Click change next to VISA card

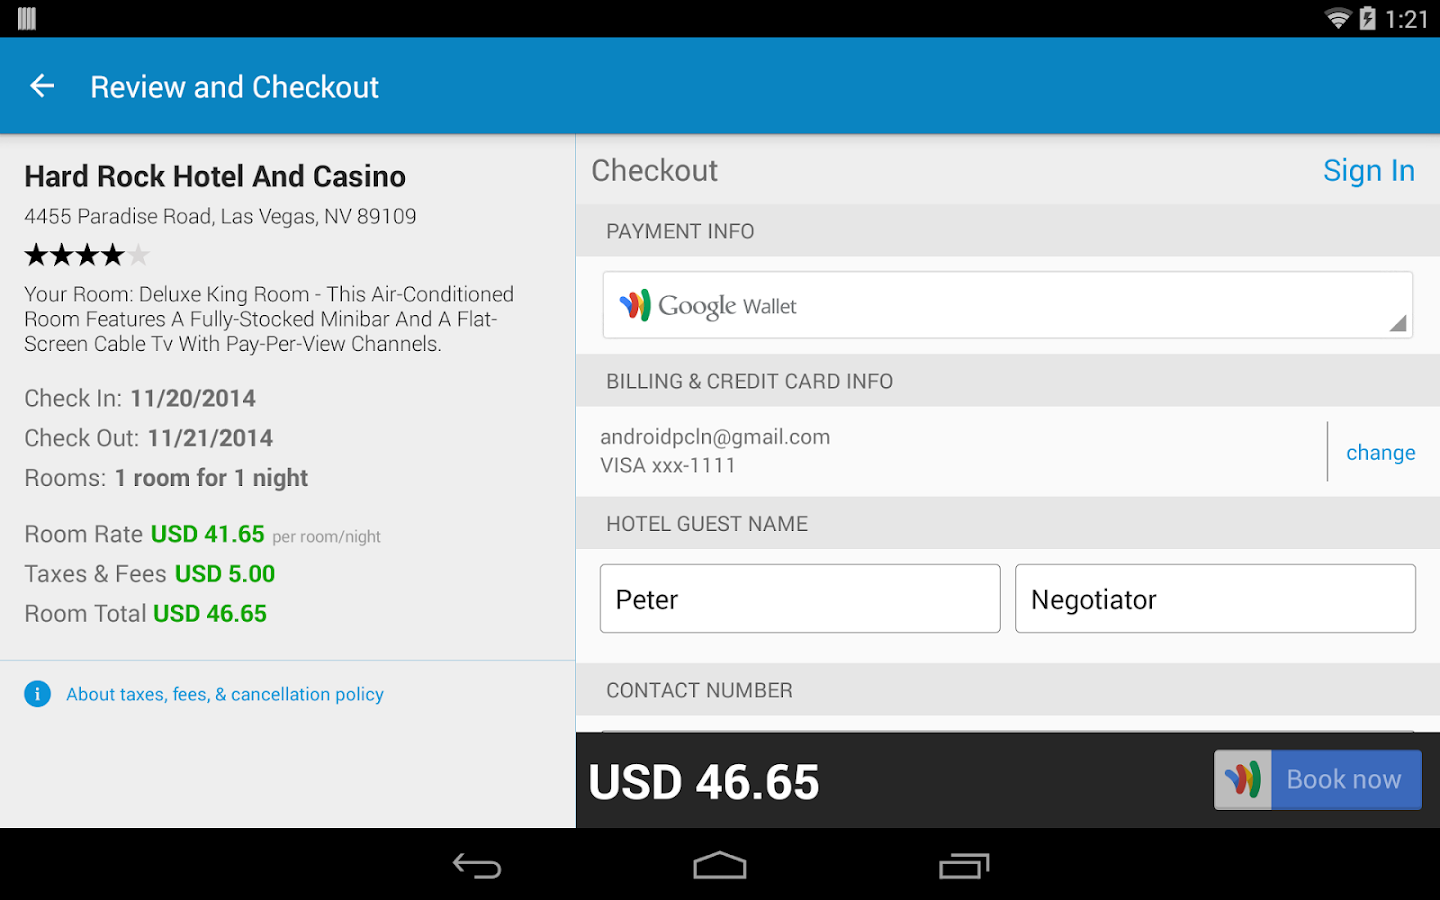point(1380,452)
